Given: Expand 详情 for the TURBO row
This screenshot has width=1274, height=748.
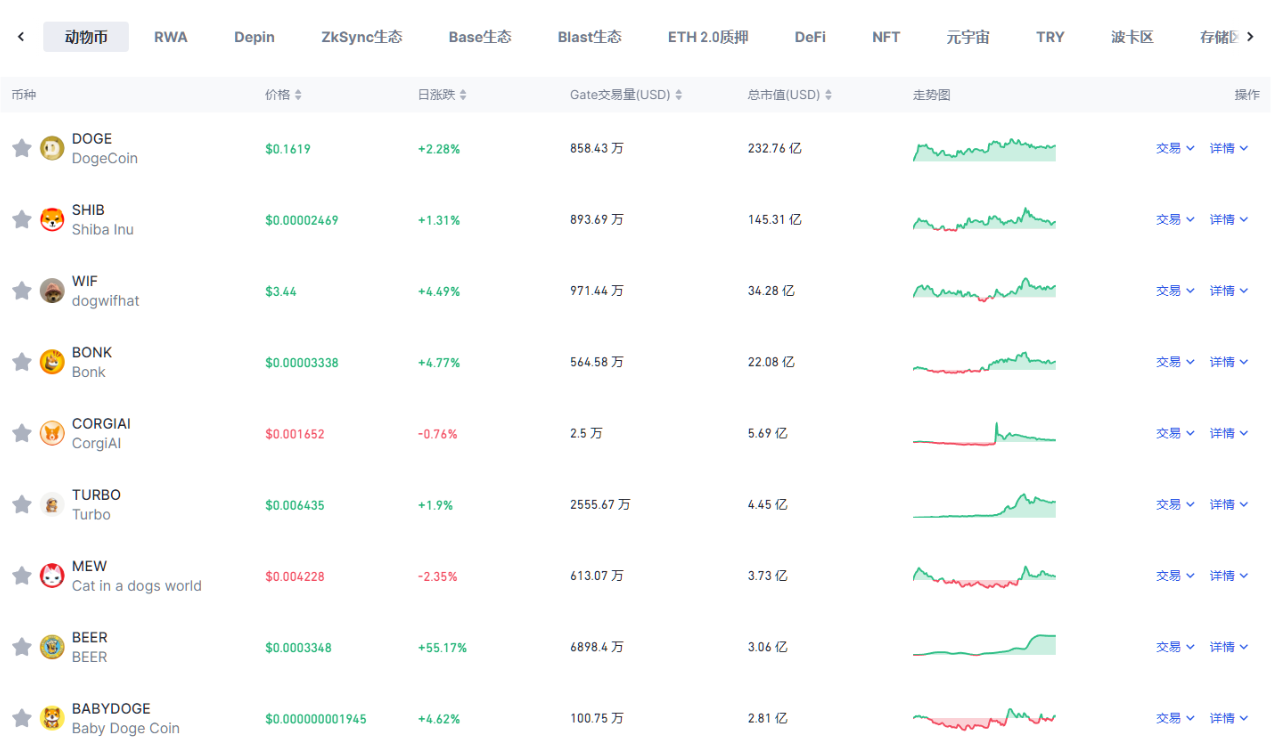Looking at the screenshot, I should click(1229, 505).
